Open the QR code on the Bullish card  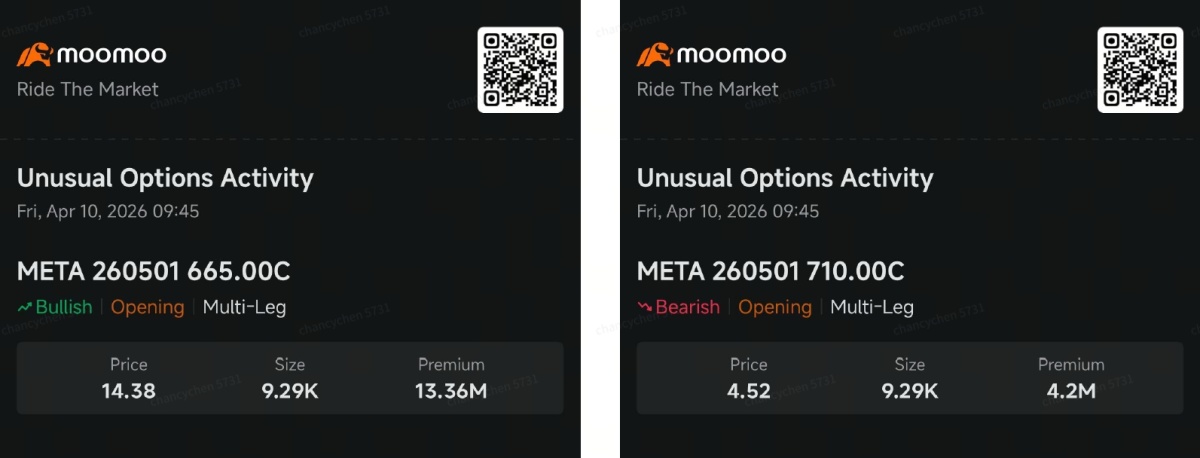pyautogui.click(x=520, y=70)
